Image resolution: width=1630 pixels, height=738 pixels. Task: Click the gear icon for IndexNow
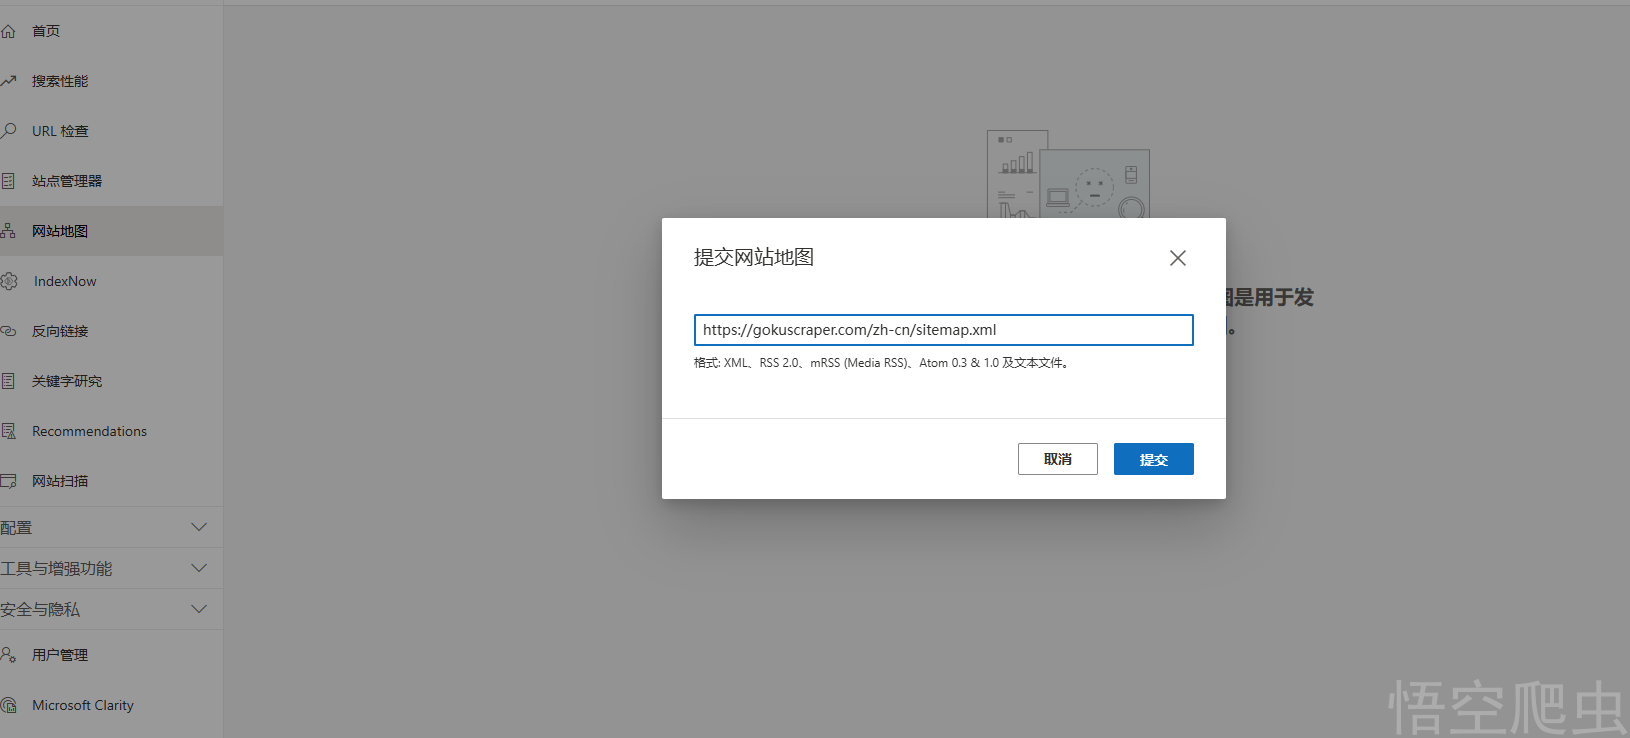click(9, 281)
